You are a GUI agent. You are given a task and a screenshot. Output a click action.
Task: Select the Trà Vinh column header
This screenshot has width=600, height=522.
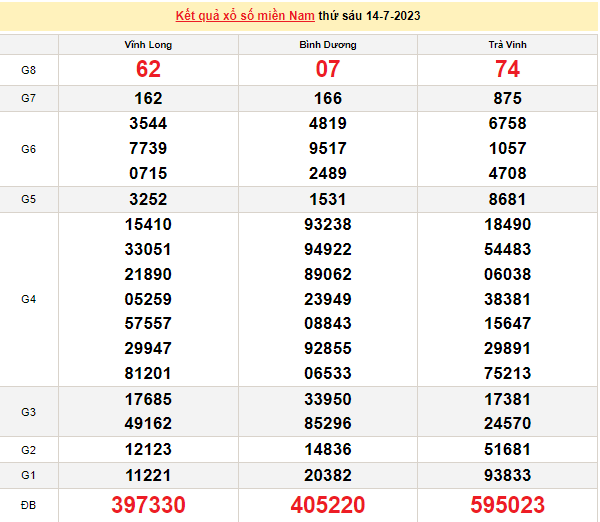pos(508,45)
